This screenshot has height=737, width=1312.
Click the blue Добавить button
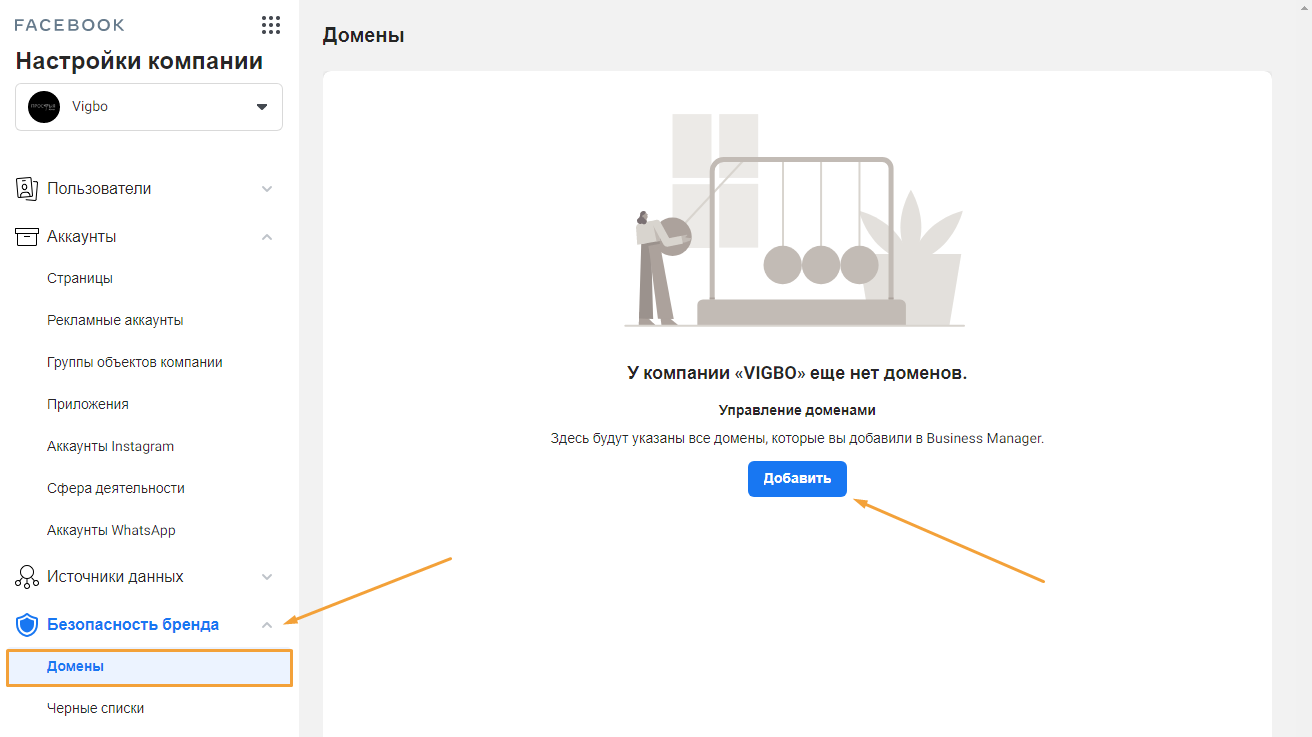point(797,479)
